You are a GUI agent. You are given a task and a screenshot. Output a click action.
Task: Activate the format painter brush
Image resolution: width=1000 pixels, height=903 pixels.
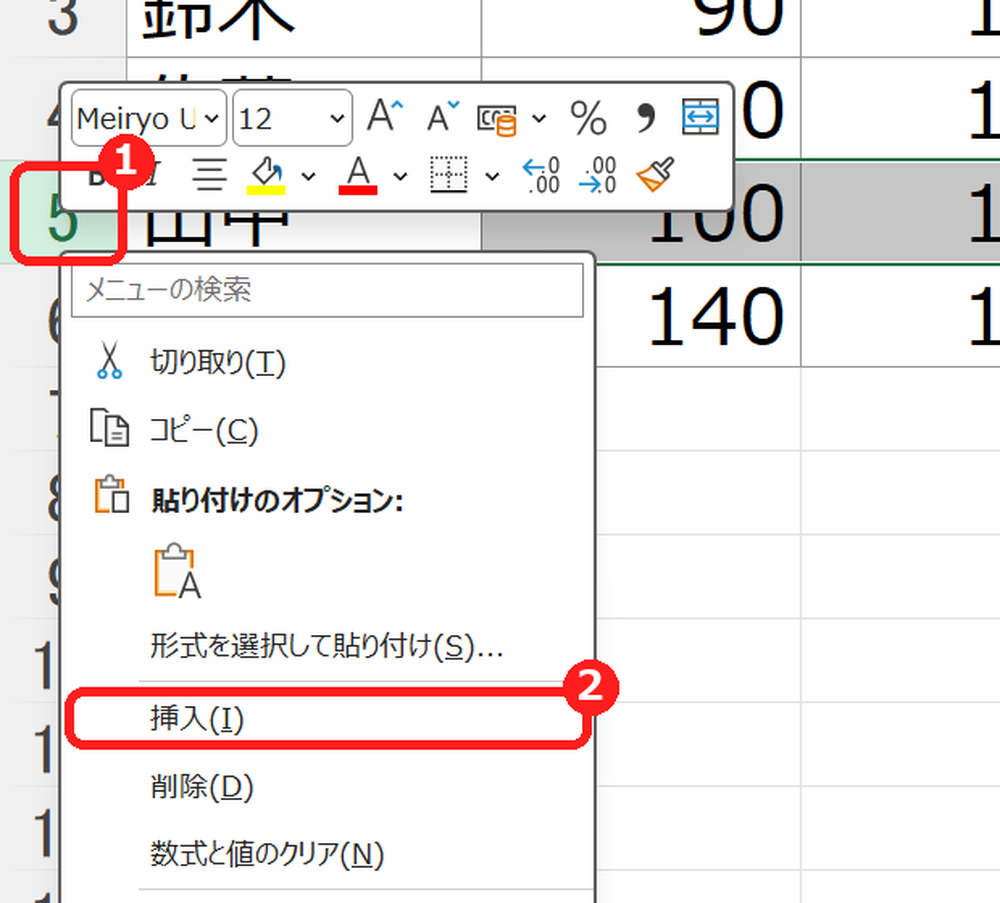coord(655,174)
